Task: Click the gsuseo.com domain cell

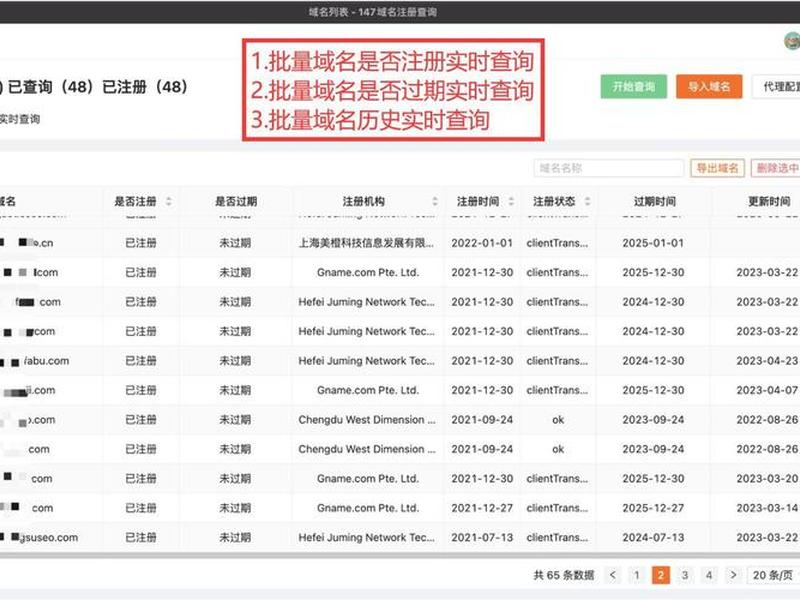Action: point(49,537)
